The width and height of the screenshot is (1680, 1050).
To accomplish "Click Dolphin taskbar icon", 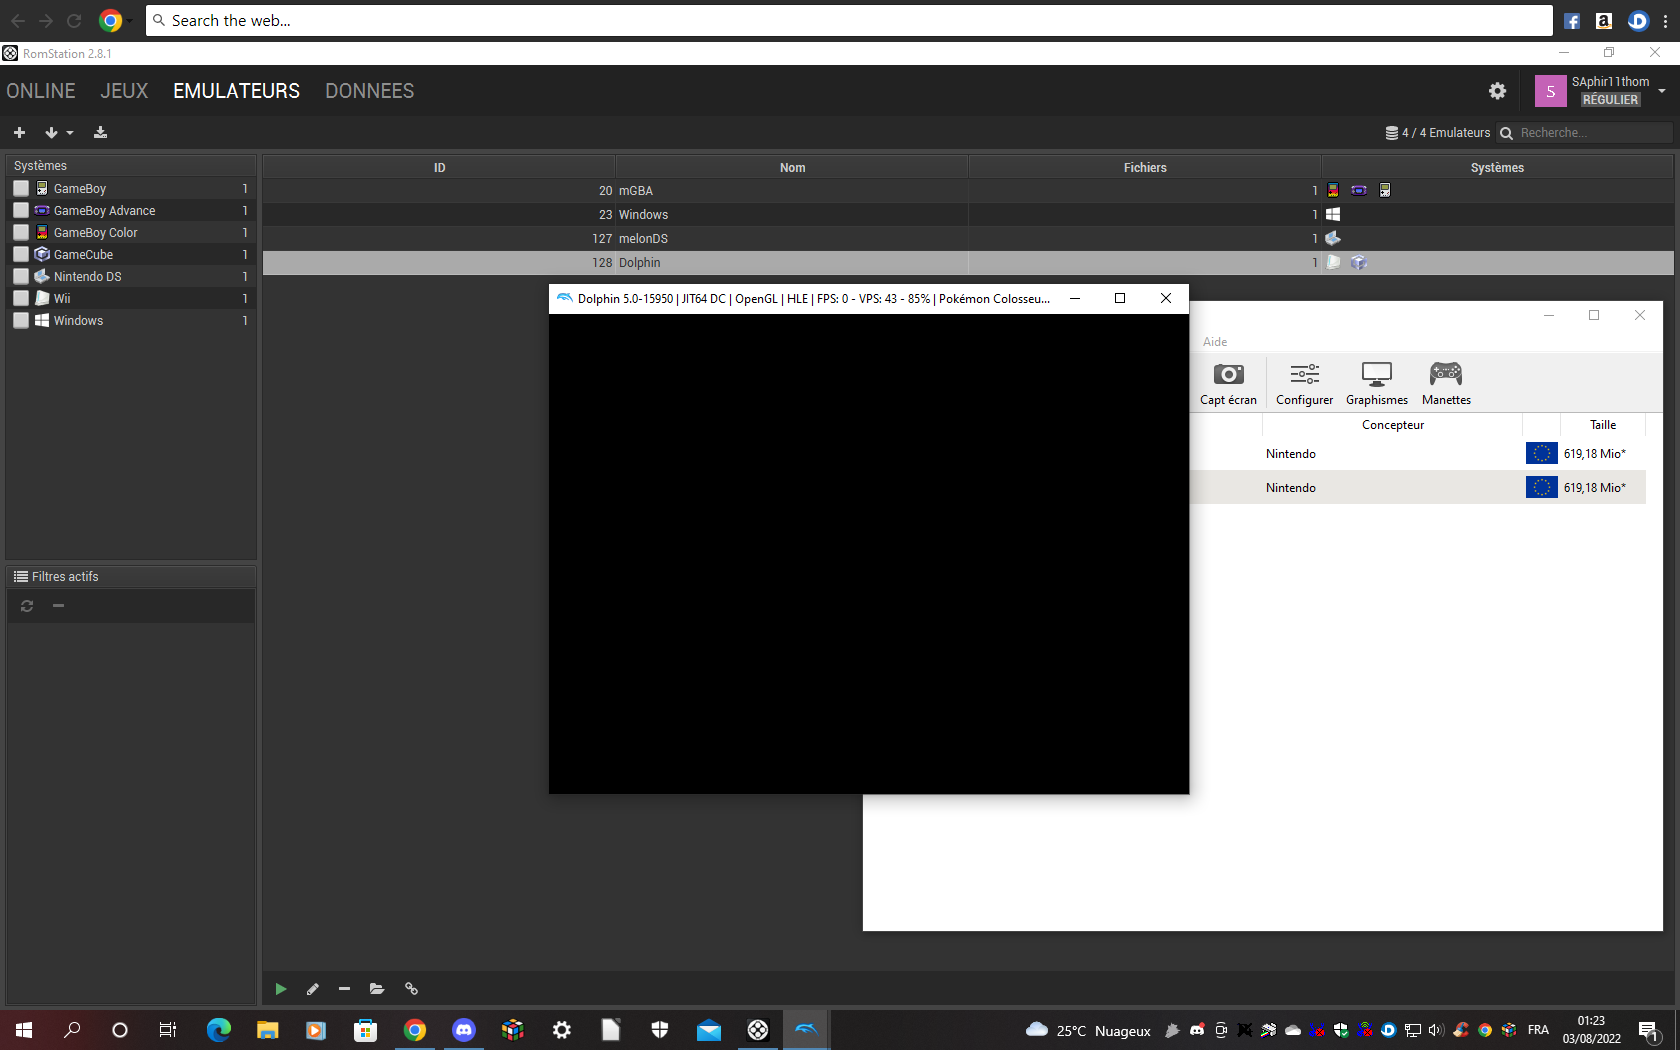I will (806, 1030).
